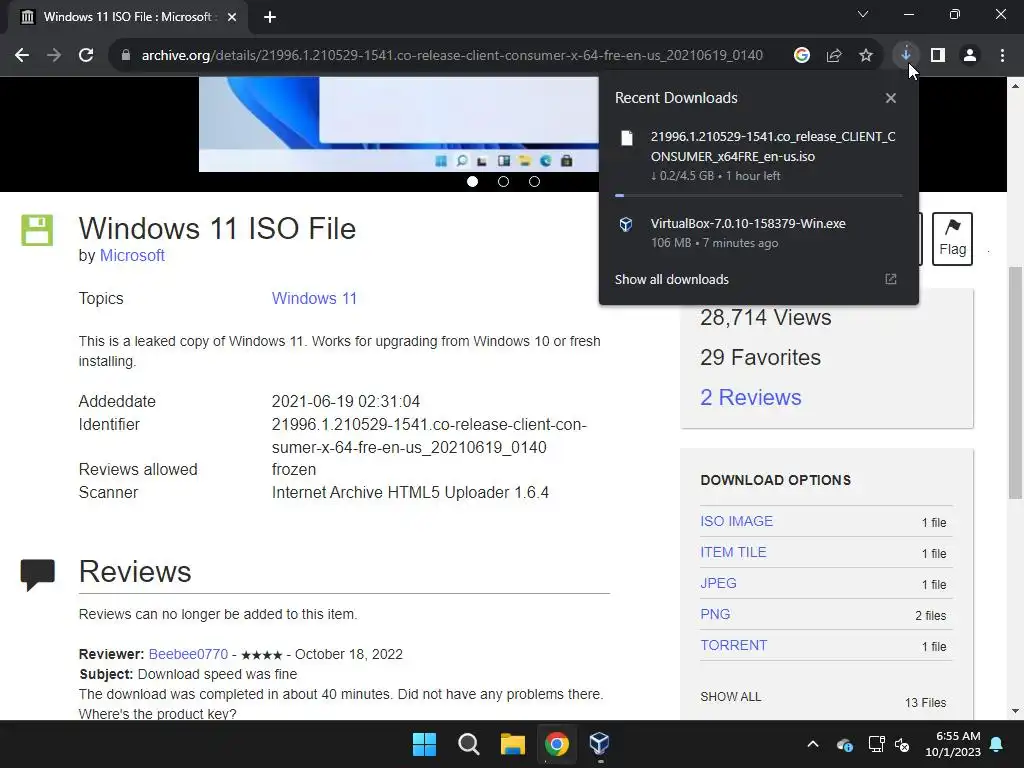Open Windows taskbar search
Screen dimensions: 1024x768
[x=468, y=744]
